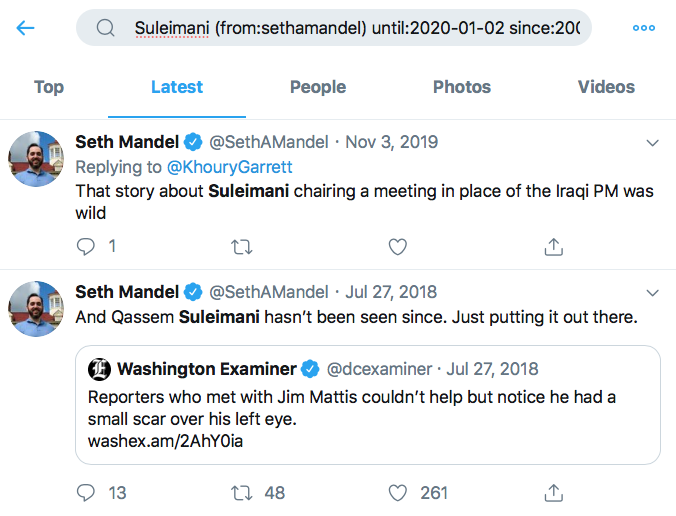Like the tweet with 261 likes
The width and height of the screenshot is (676, 516).
(397, 492)
